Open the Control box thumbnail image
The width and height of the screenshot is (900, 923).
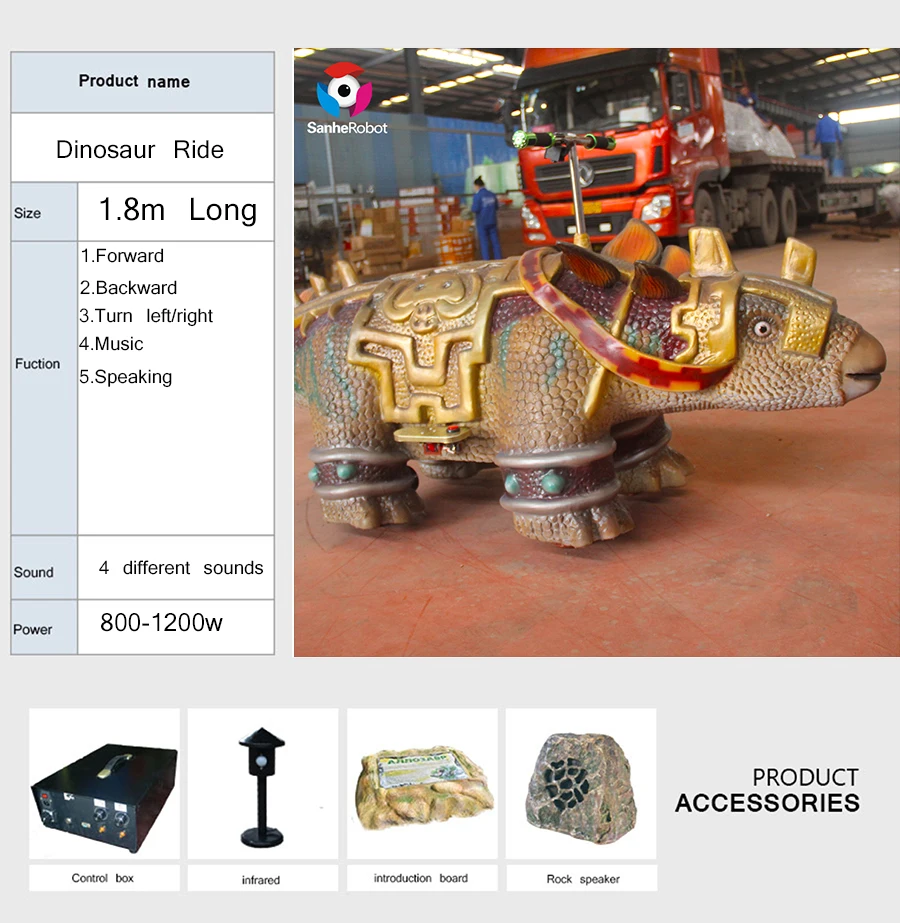105,783
